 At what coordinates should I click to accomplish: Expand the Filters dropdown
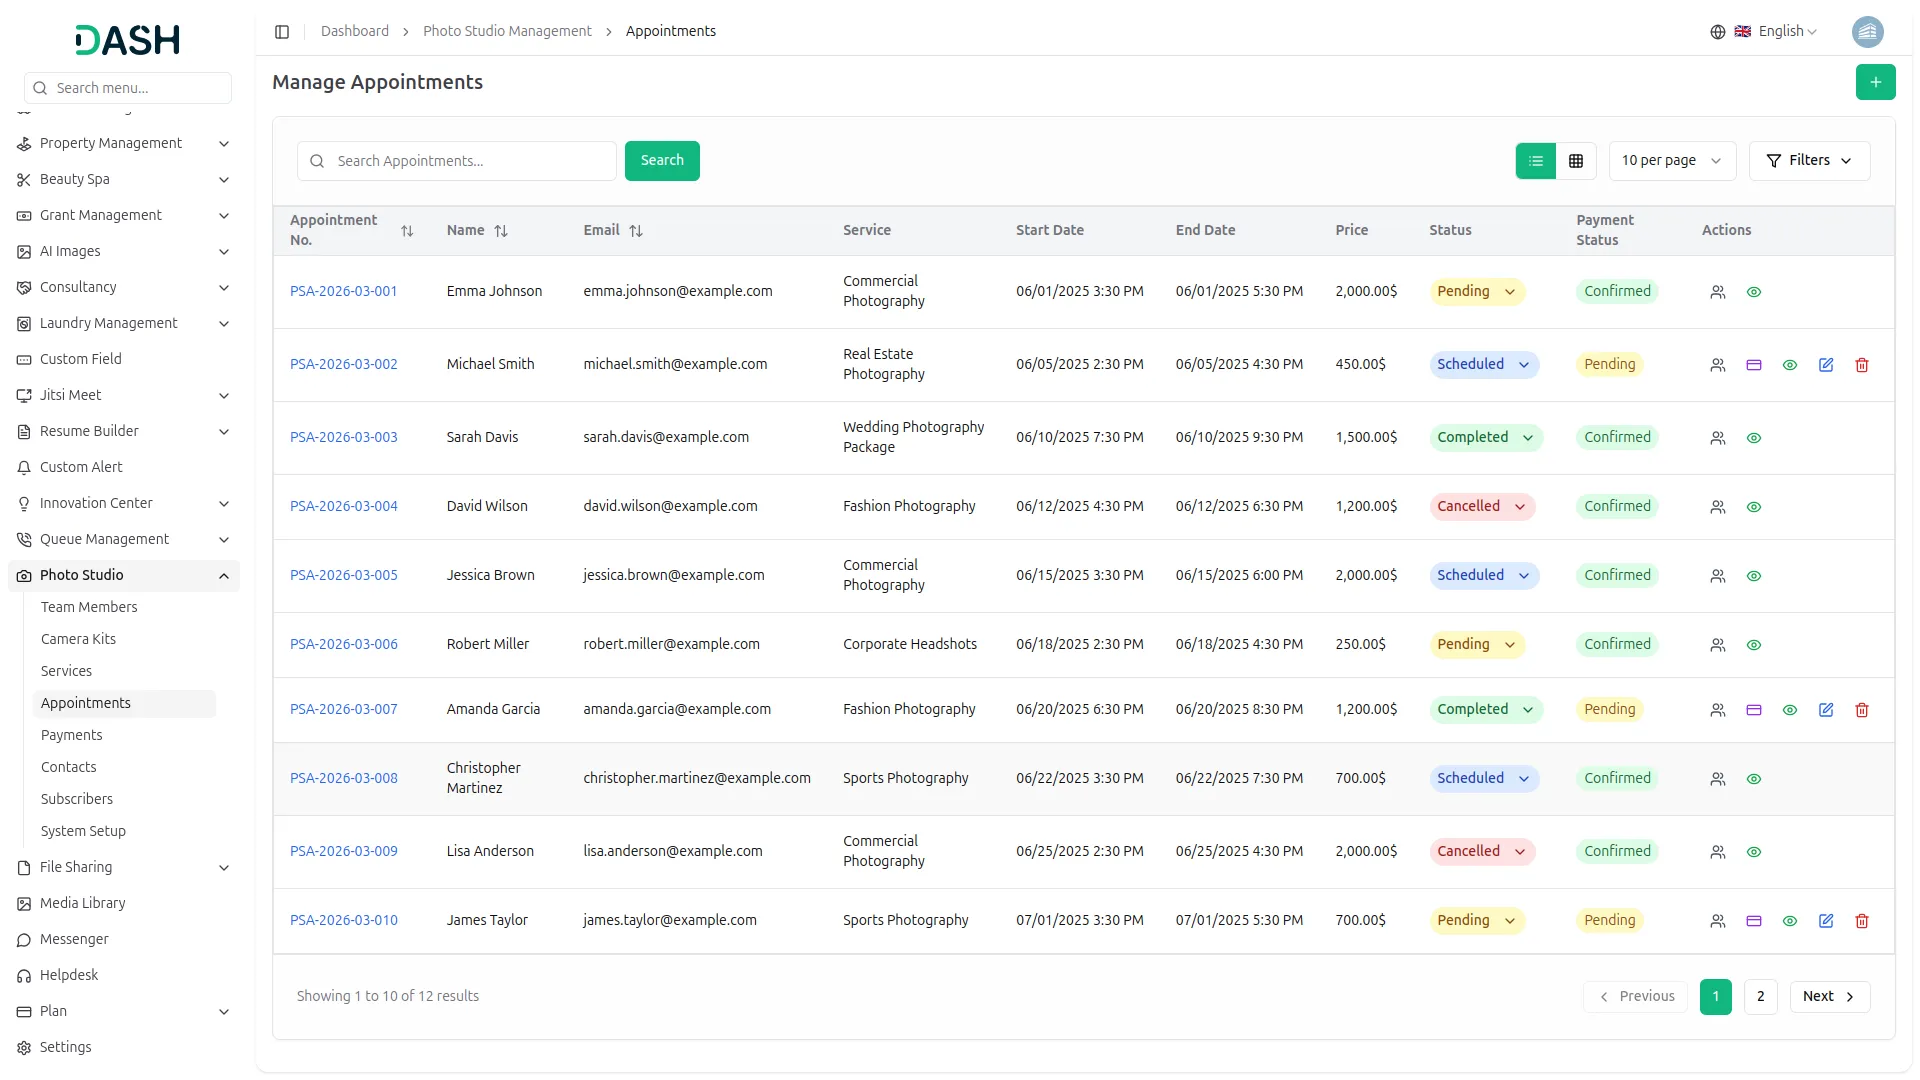point(1809,161)
